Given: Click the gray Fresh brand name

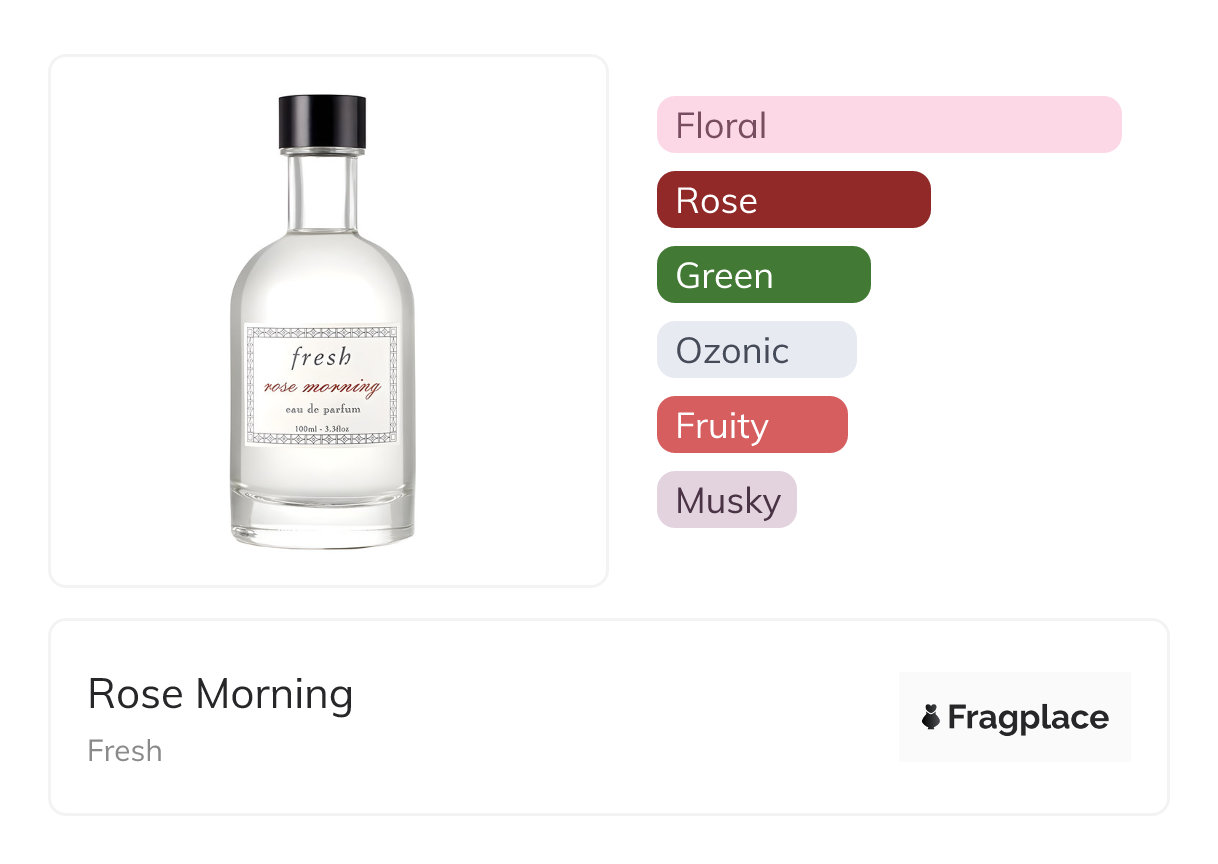Looking at the screenshot, I should click(125, 751).
